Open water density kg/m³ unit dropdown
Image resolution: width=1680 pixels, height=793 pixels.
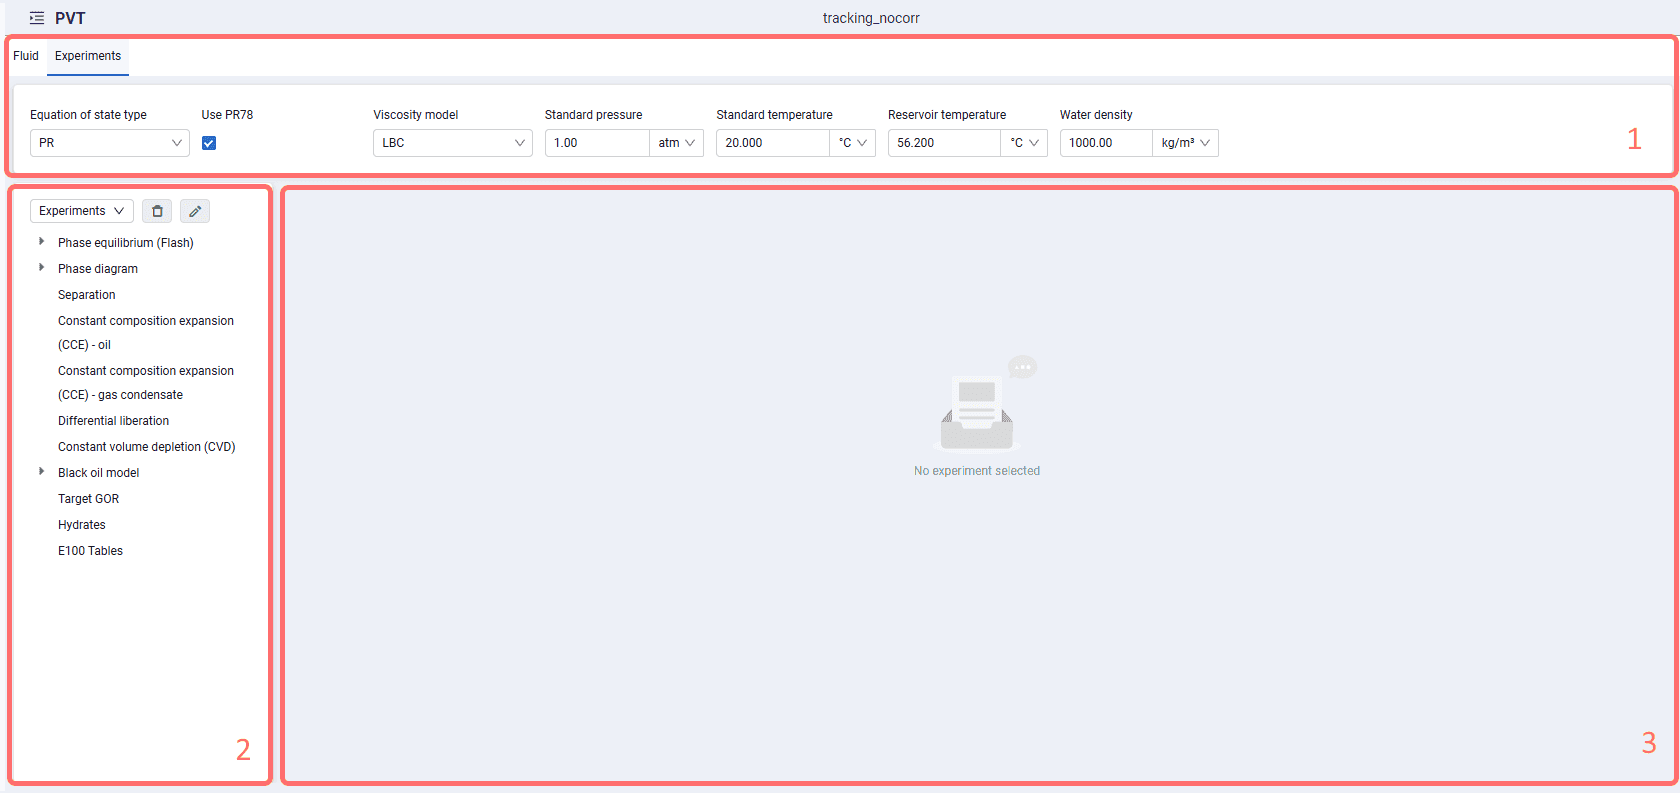click(1186, 143)
